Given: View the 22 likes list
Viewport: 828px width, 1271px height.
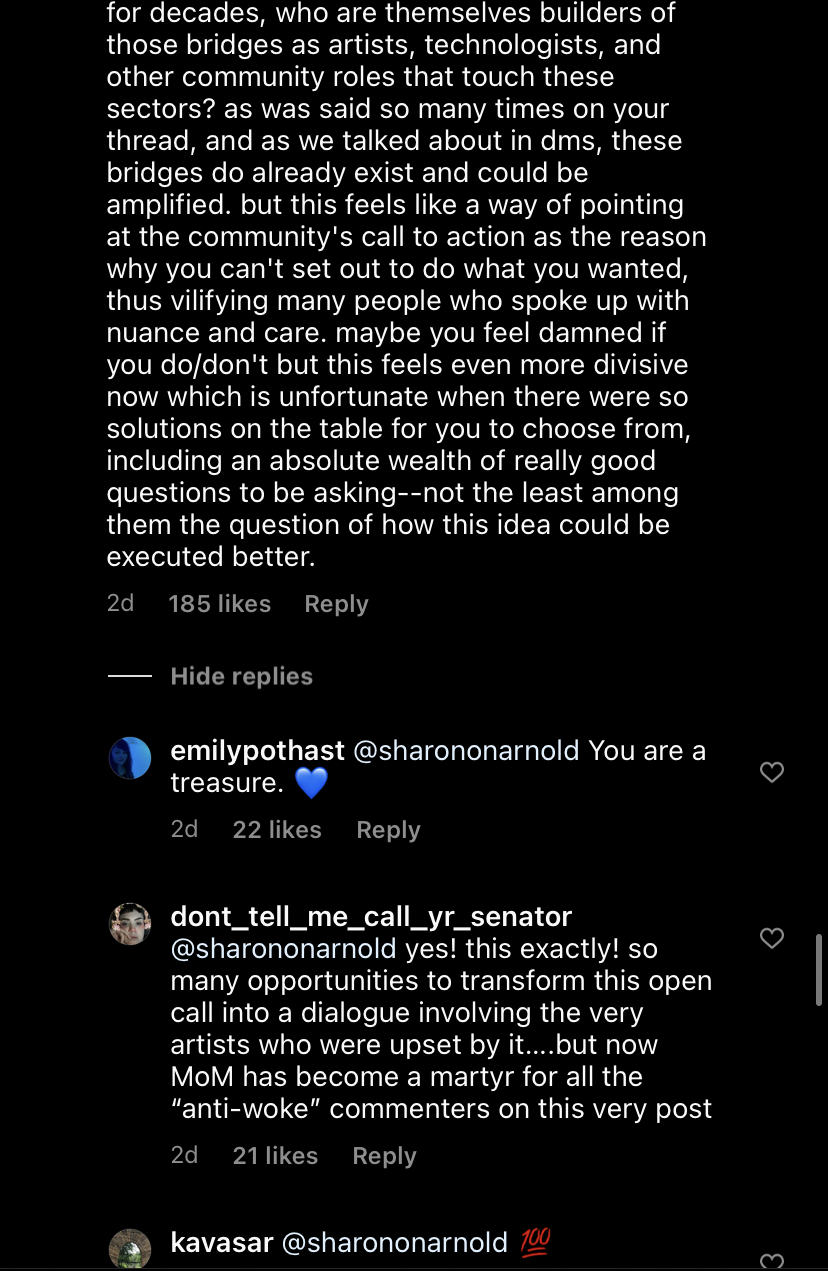Looking at the screenshot, I should (x=277, y=830).
